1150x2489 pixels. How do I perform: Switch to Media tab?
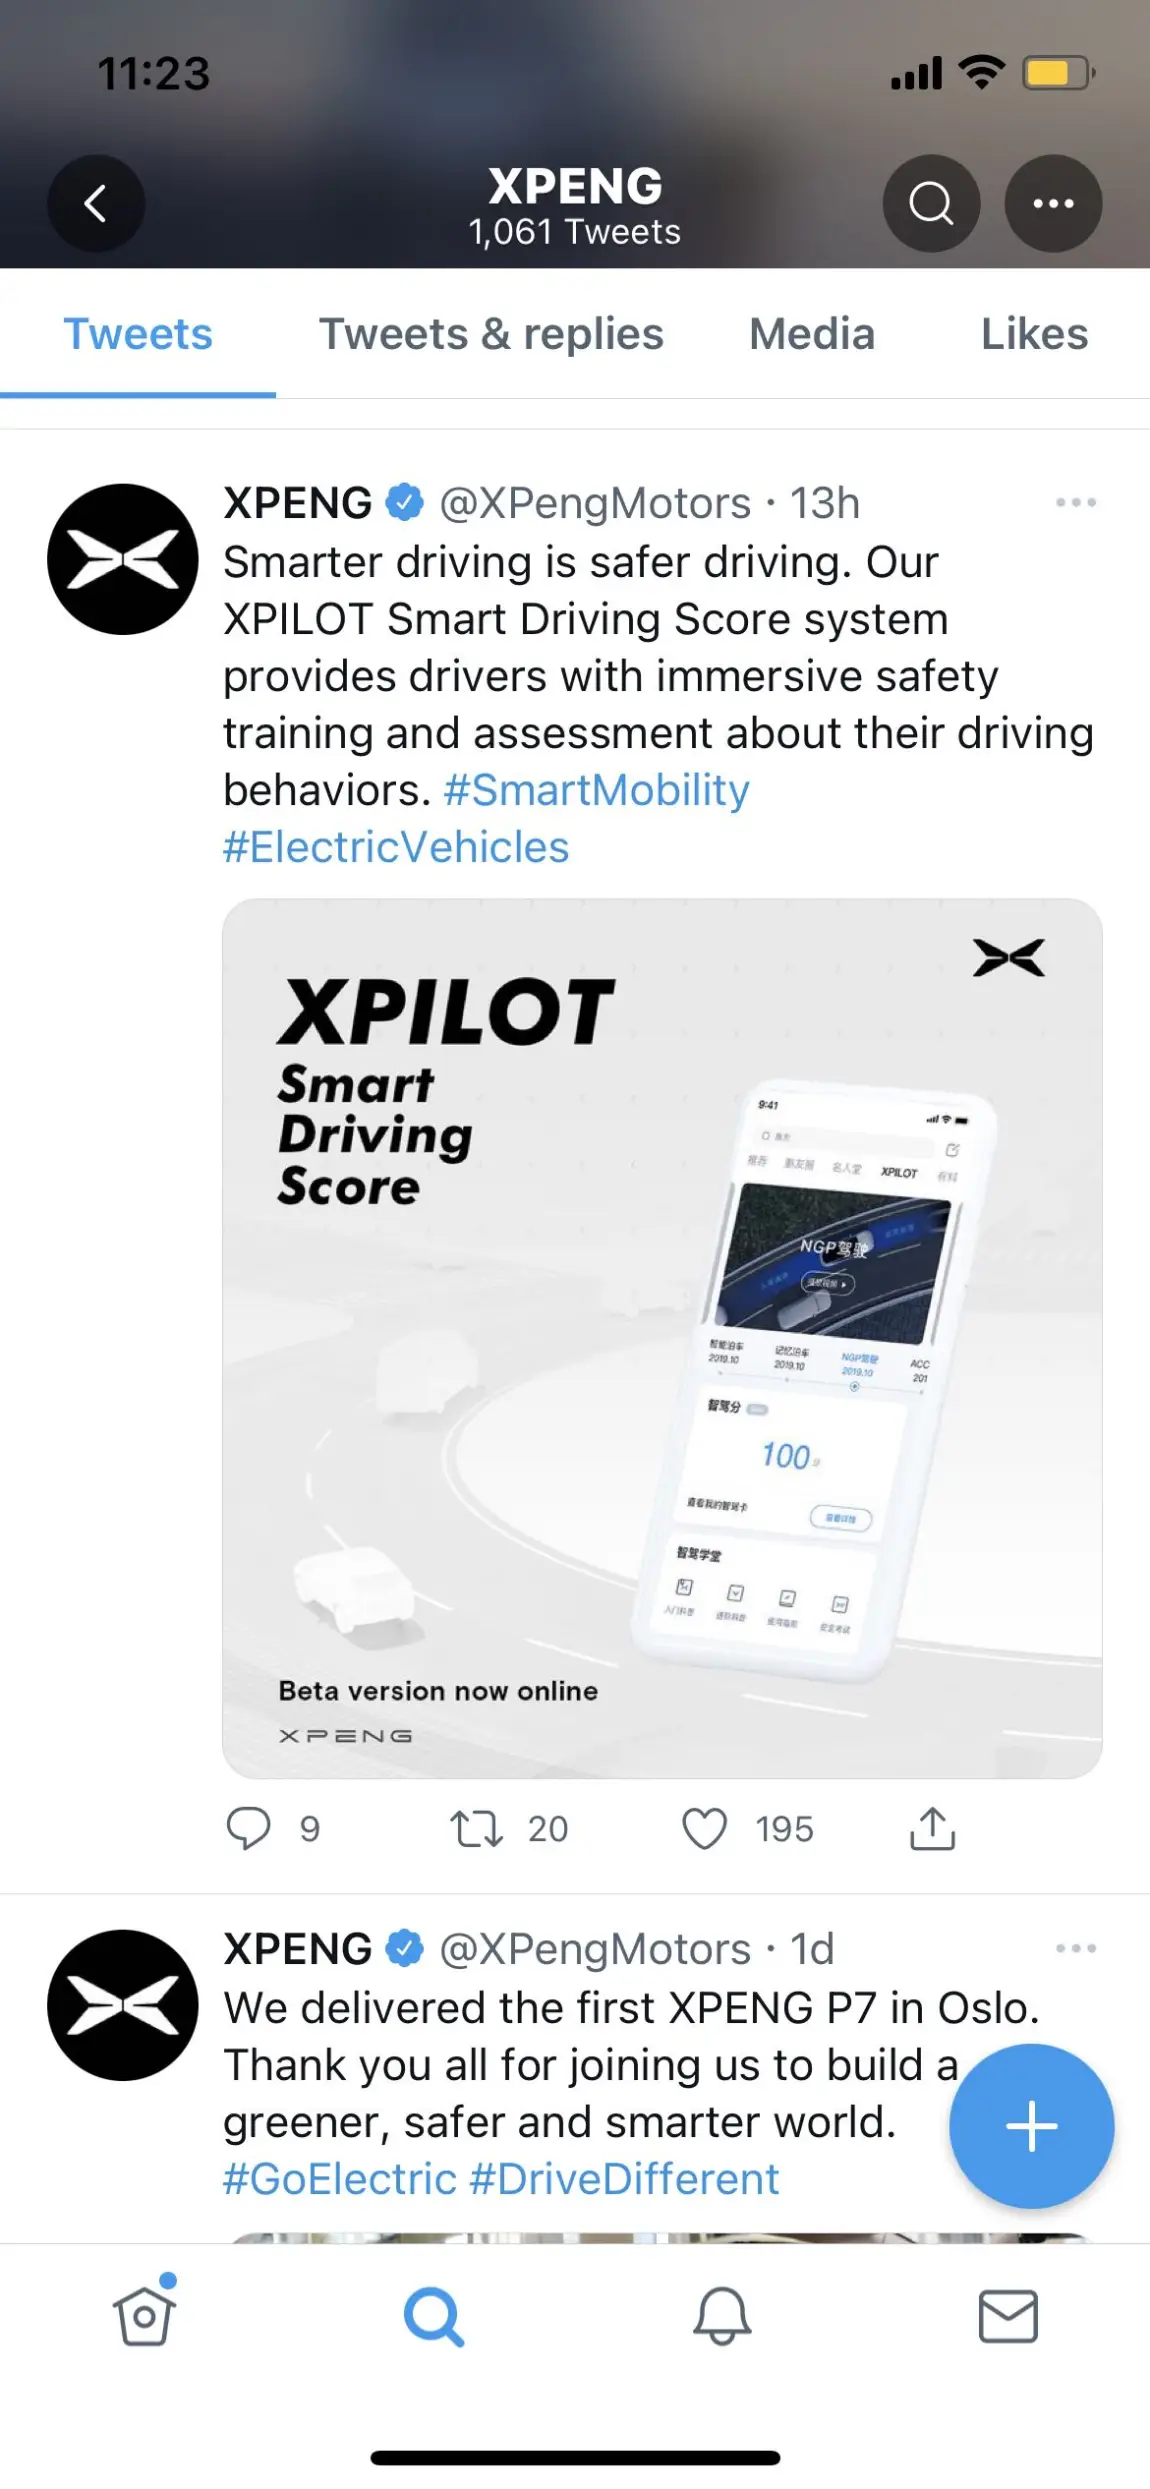(x=812, y=334)
